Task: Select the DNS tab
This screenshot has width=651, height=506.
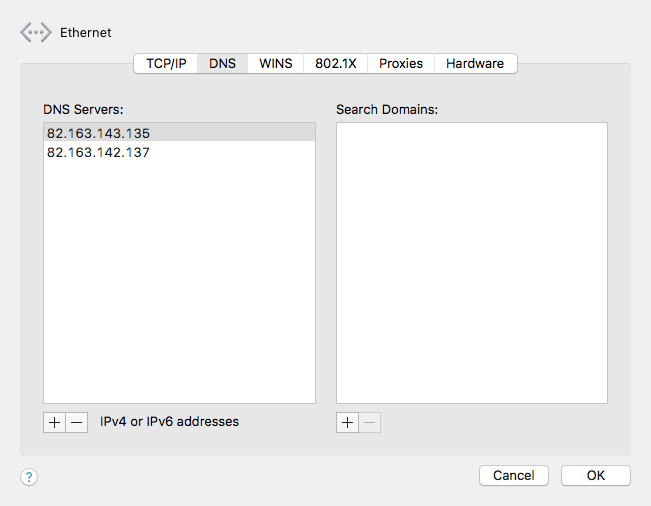Action: pos(222,63)
